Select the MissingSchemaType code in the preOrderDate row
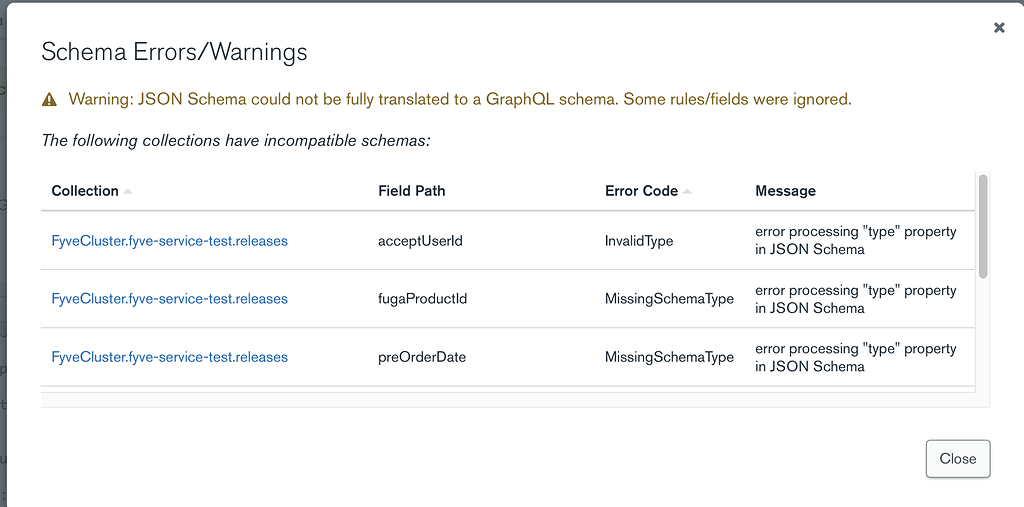The height and width of the screenshot is (507, 1024). tap(669, 357)
